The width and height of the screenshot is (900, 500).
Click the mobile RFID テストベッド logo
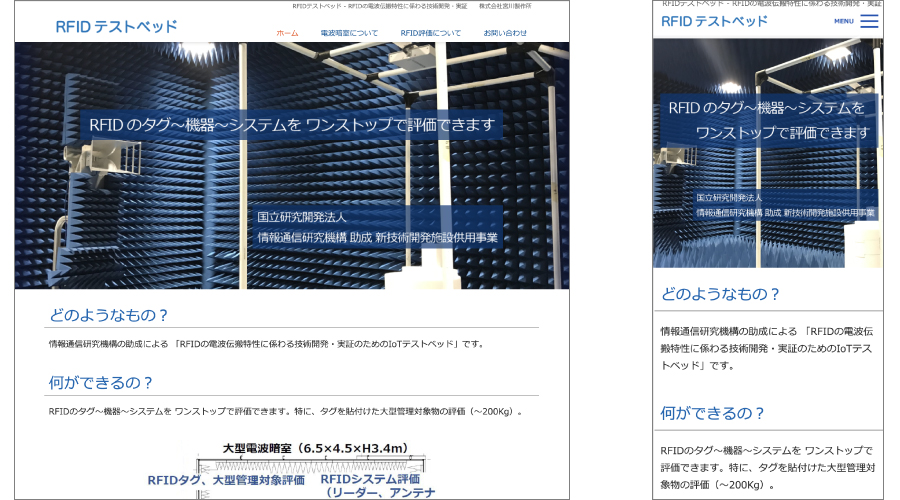tap(714, 21)
